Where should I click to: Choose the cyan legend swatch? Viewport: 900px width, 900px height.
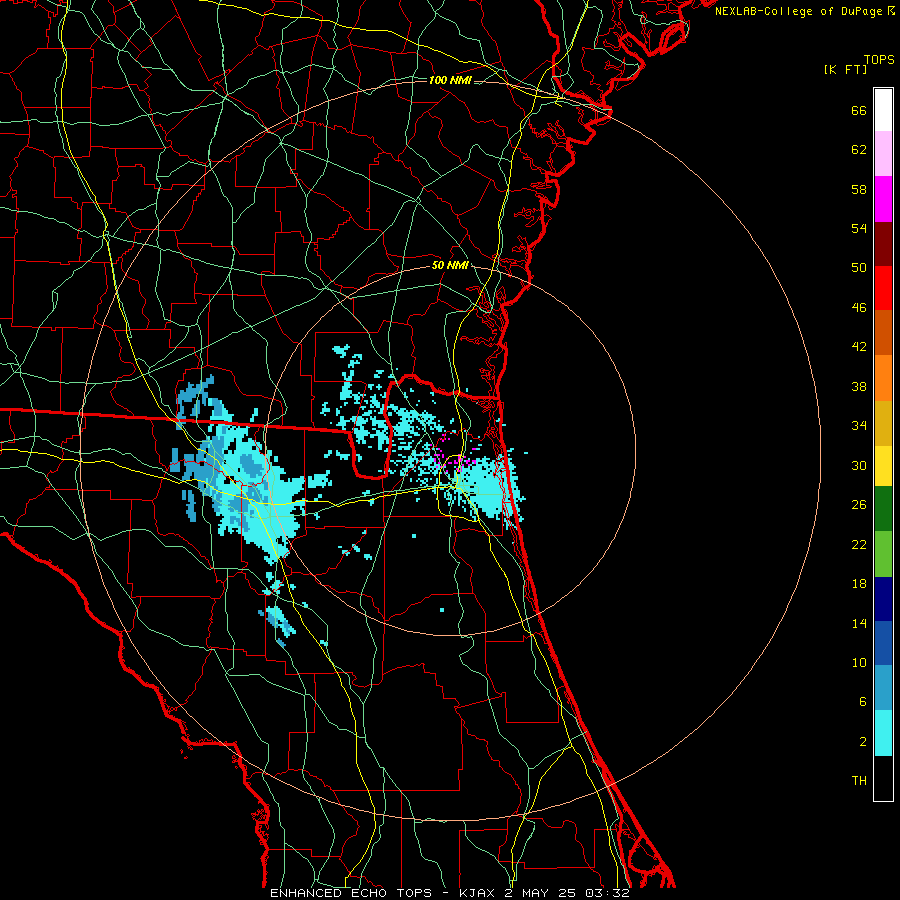tap(883, 733)
